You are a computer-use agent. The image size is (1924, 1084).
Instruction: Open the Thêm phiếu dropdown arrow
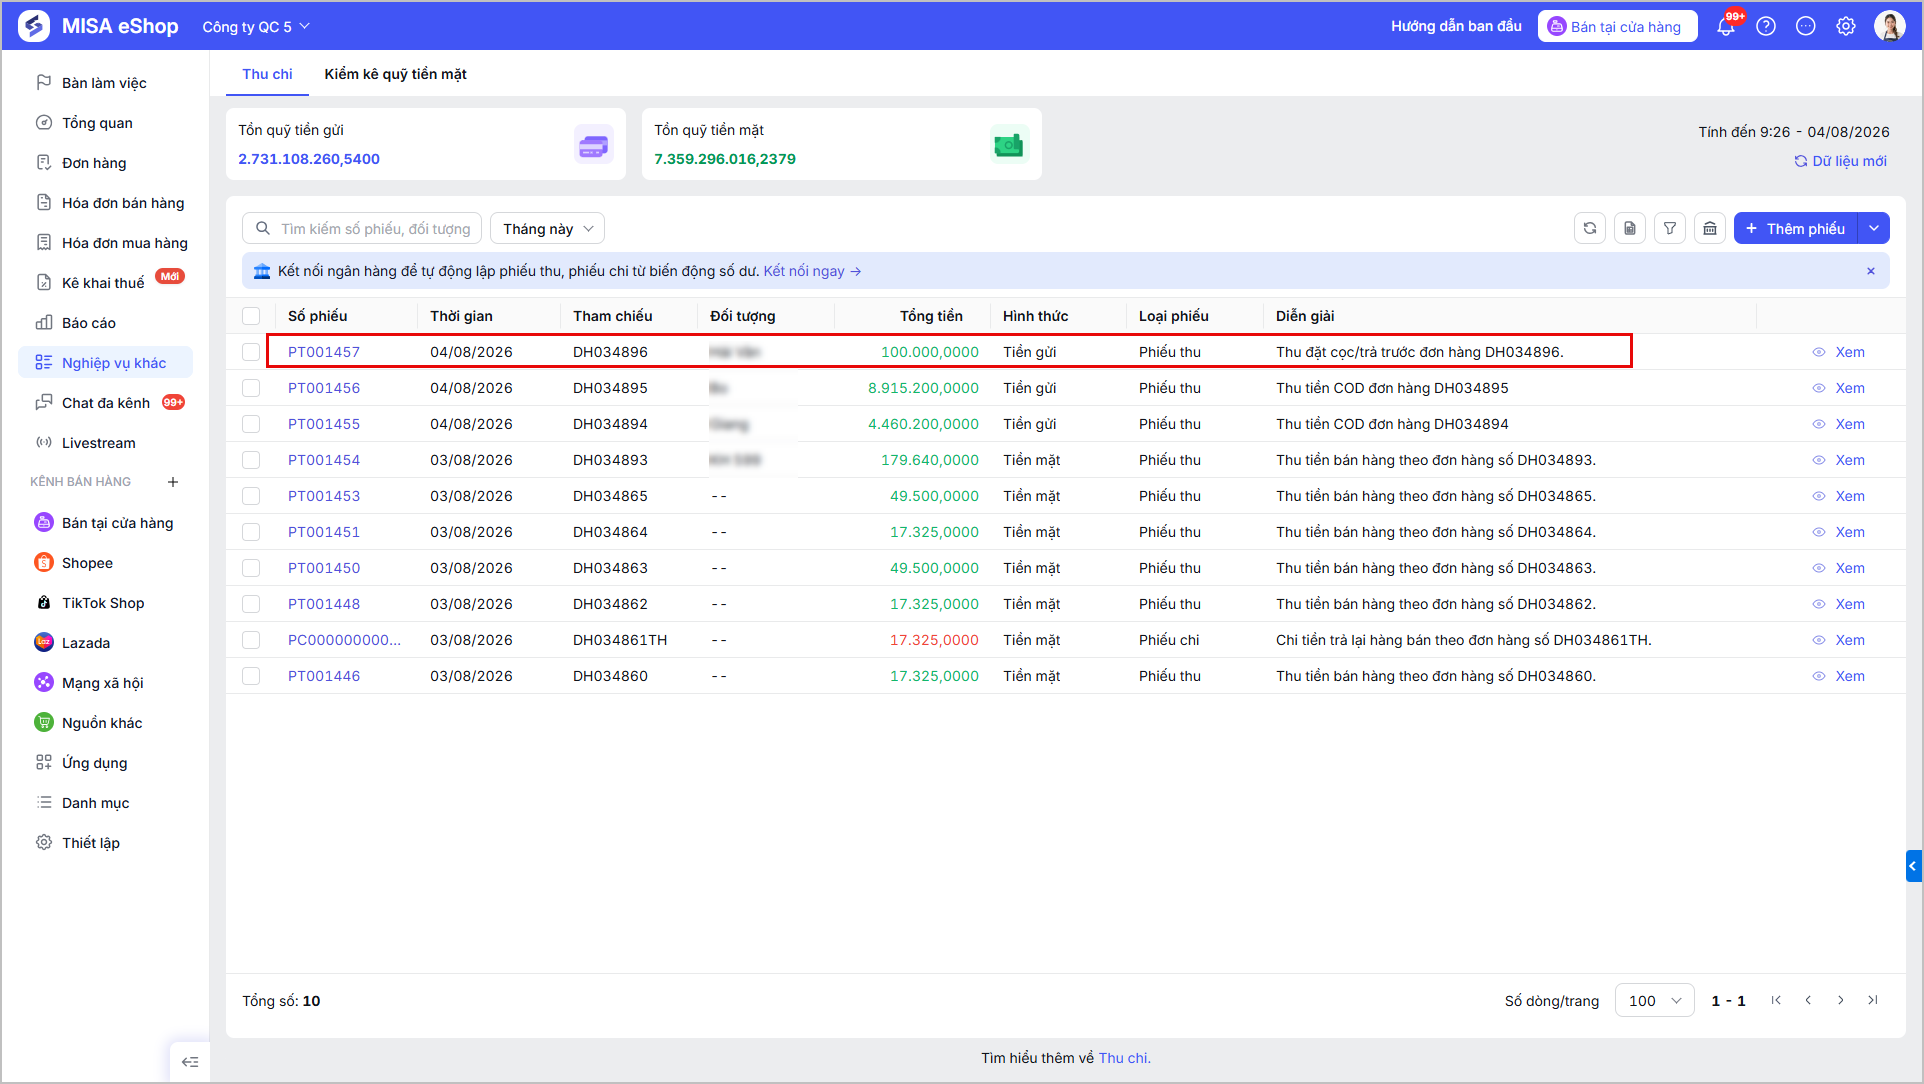[x=1874, y=229]
